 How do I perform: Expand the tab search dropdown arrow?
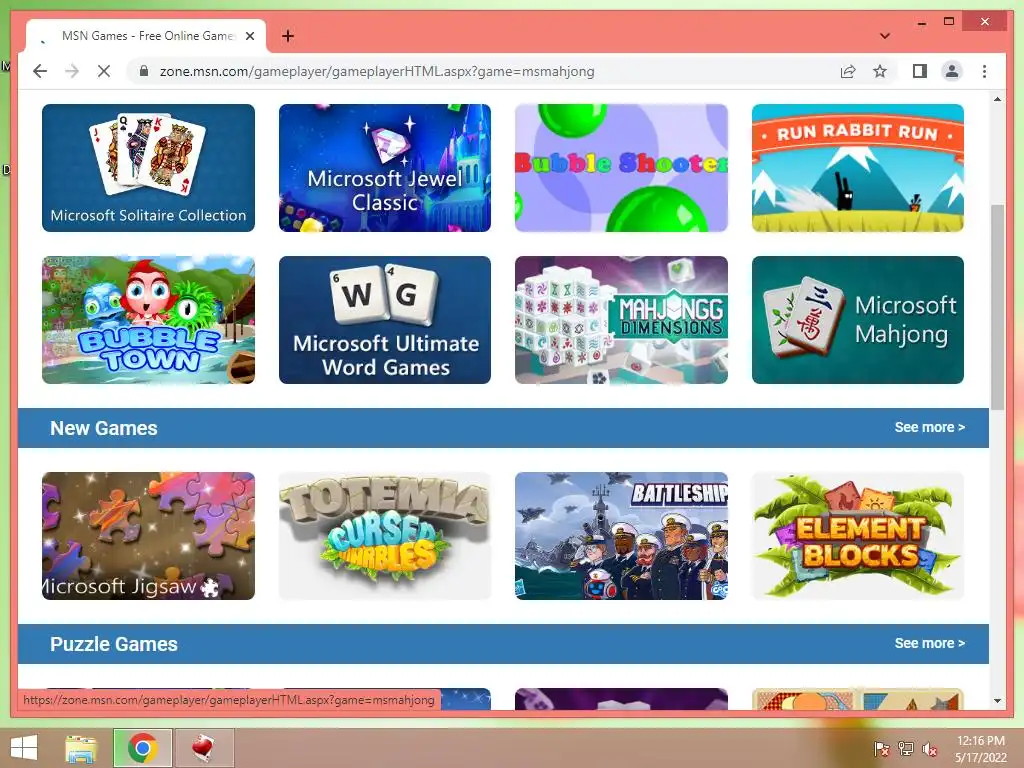pyautogui.click(x=884, y=36)
